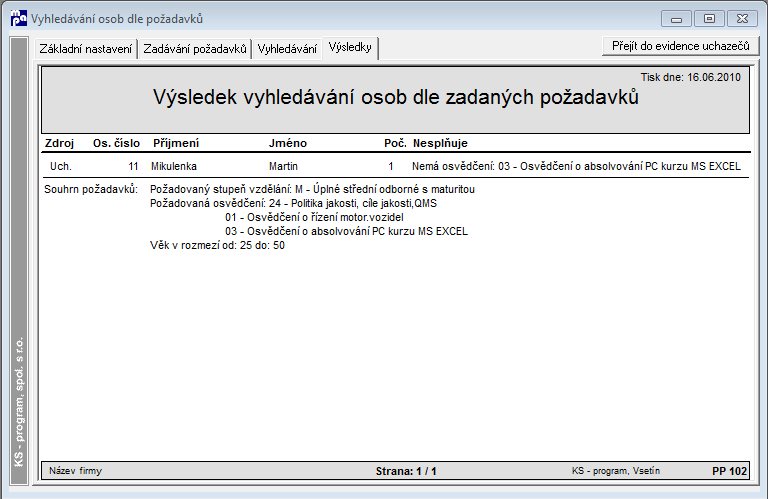
Task: Select the Uch. source cell
Action: tap(61, 166)
